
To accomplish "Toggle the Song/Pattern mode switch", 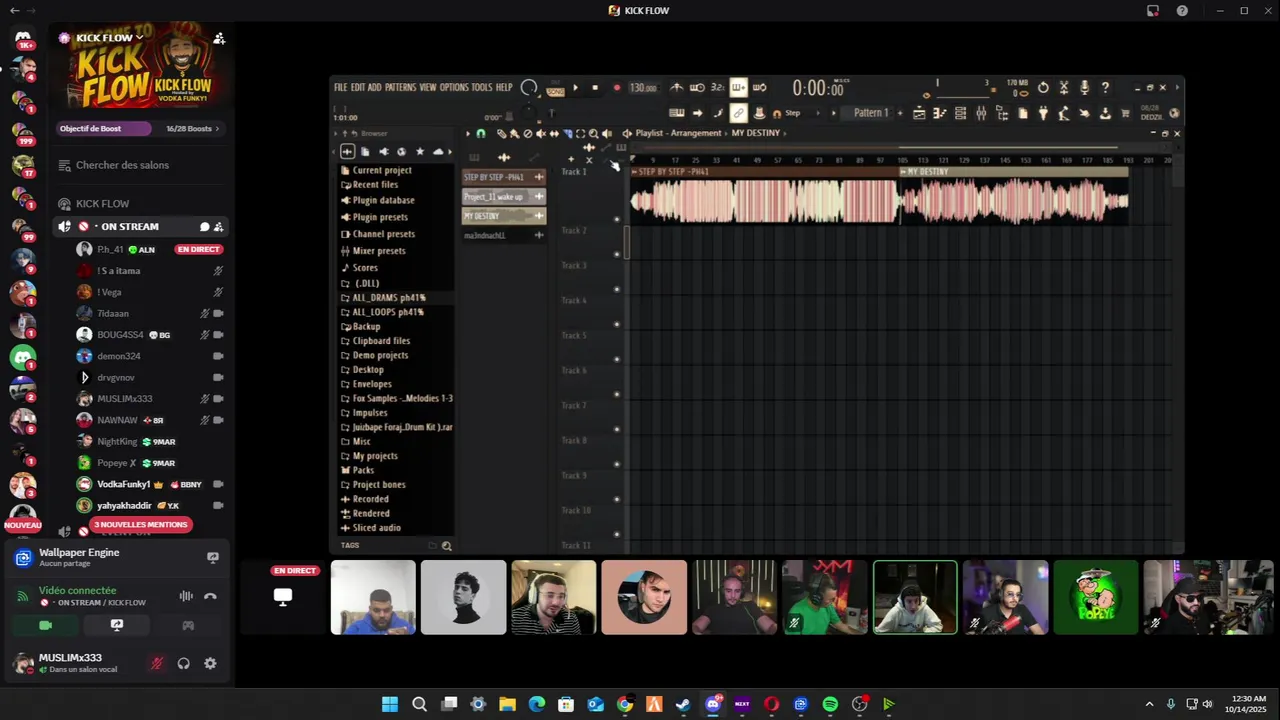I will tap(555, 88).
